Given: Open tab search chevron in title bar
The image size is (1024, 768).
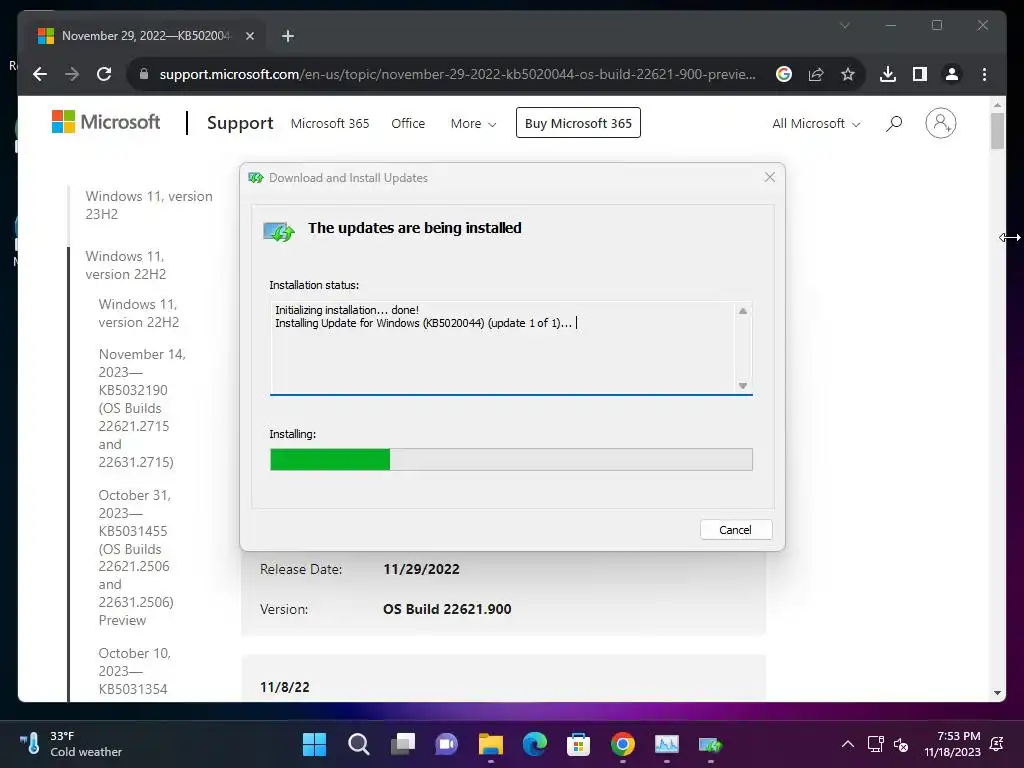Looking at the screenshot, I should [844, 25].
